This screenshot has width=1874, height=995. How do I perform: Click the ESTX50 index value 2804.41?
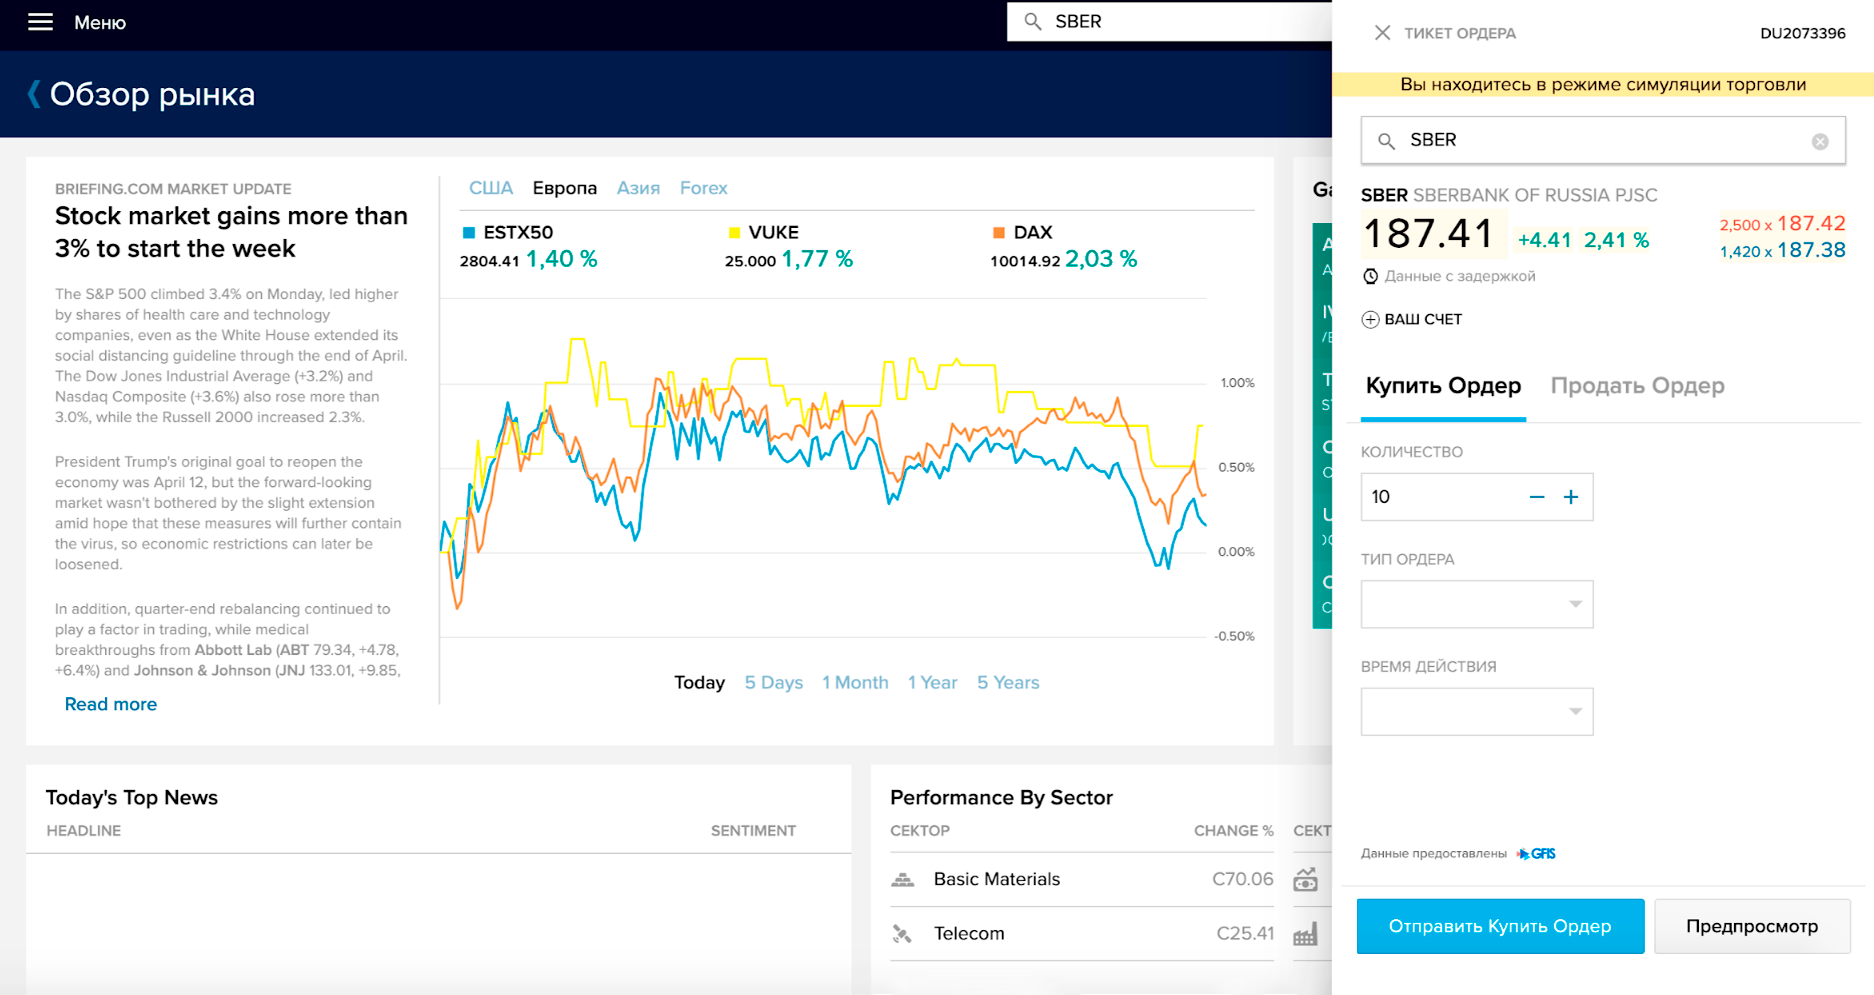pyautogui.click(x=489, y=261)
